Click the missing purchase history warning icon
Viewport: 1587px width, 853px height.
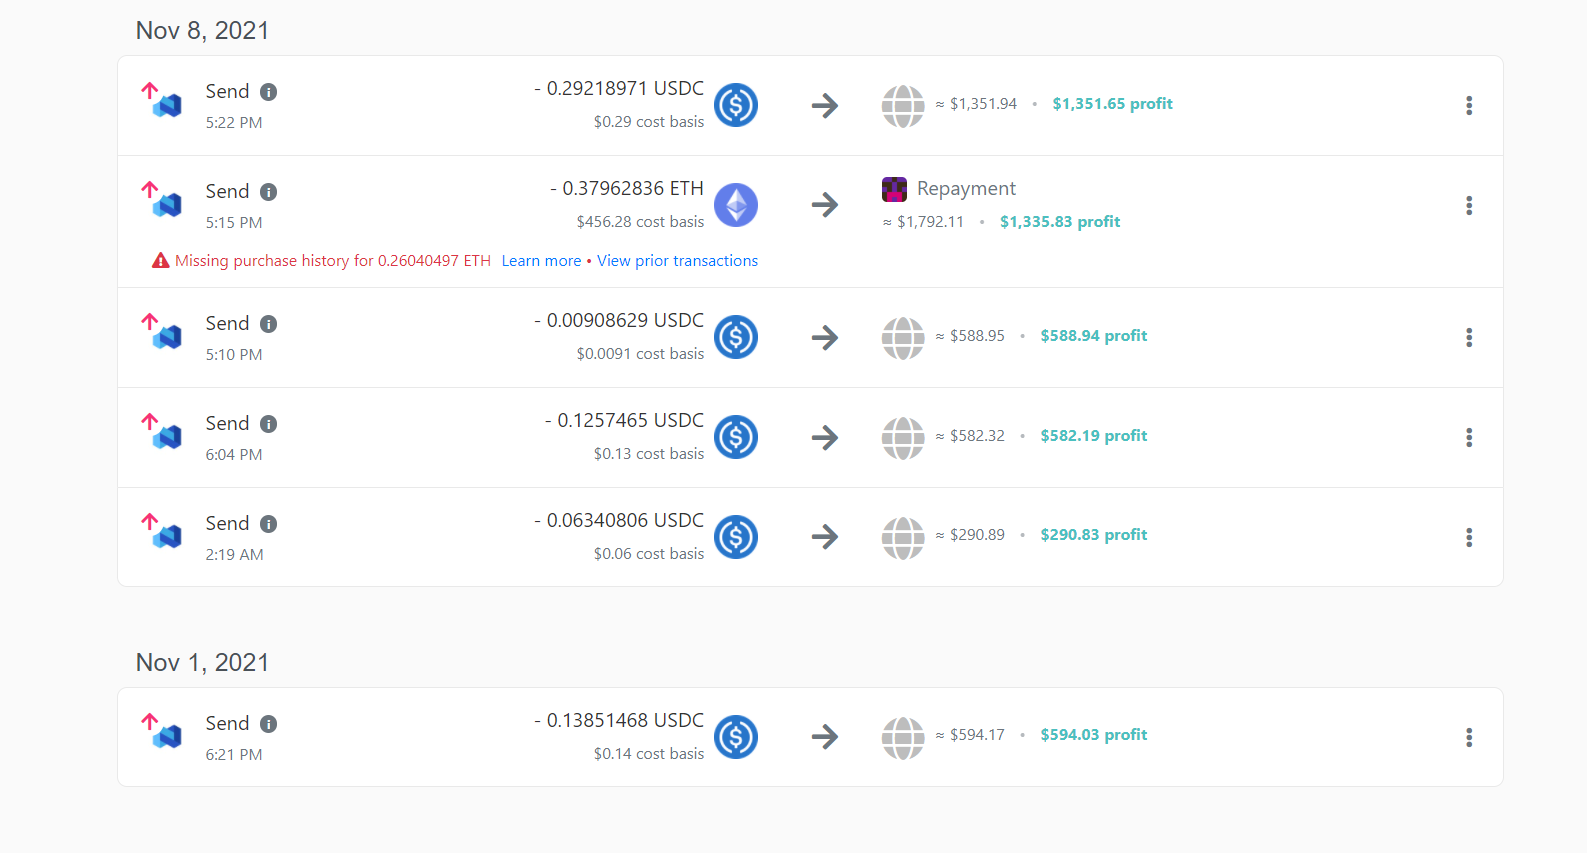(x=160, y=260)
